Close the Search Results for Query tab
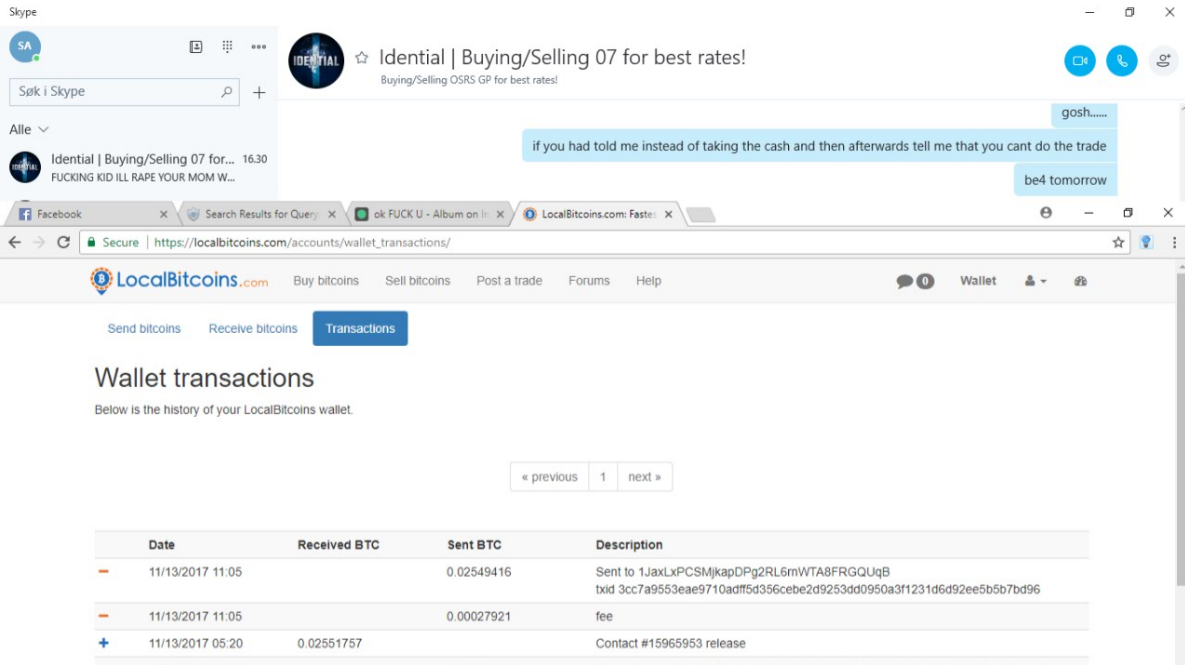Viewport: 1185px width, 665px height. pyautogui.click(x=332, y=215)
